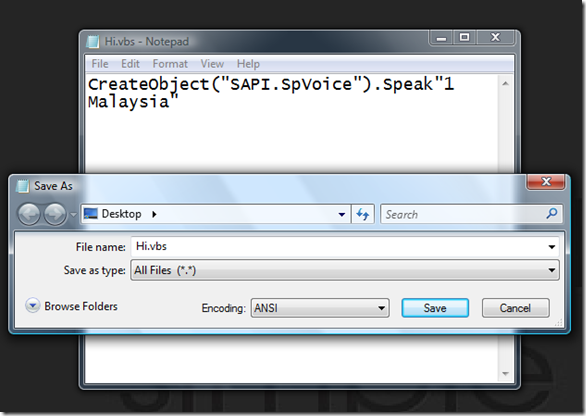This screenshot has height=416, width=586.
Task: Click the Back arrow in Save As
Action: (29, 215)
